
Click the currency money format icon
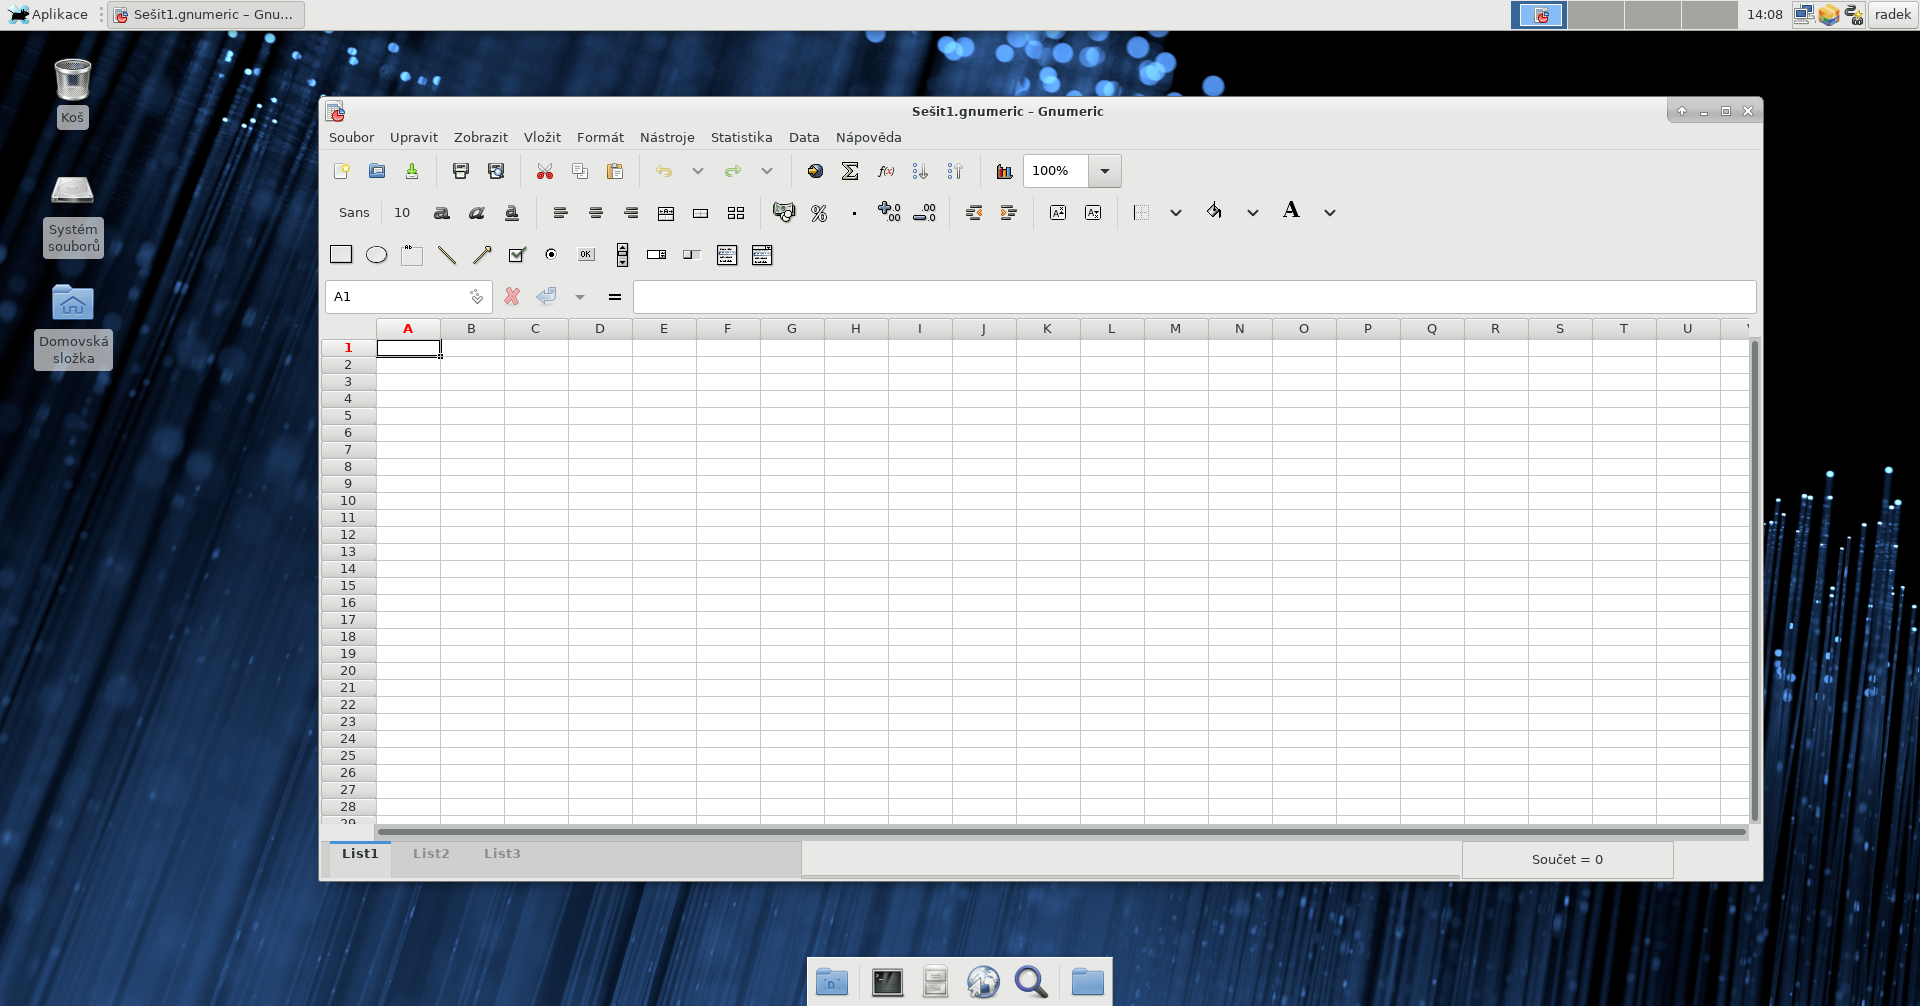click(784, 213)
